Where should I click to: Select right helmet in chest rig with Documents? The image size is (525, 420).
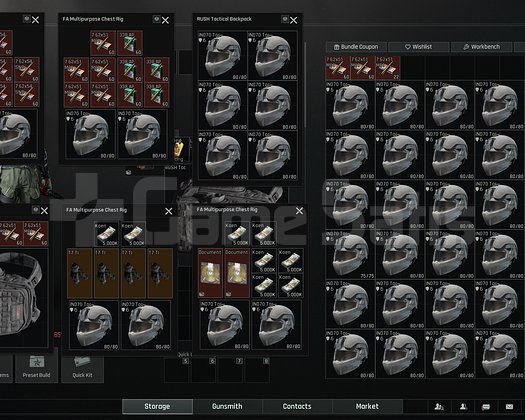click(x=276, y=325)
